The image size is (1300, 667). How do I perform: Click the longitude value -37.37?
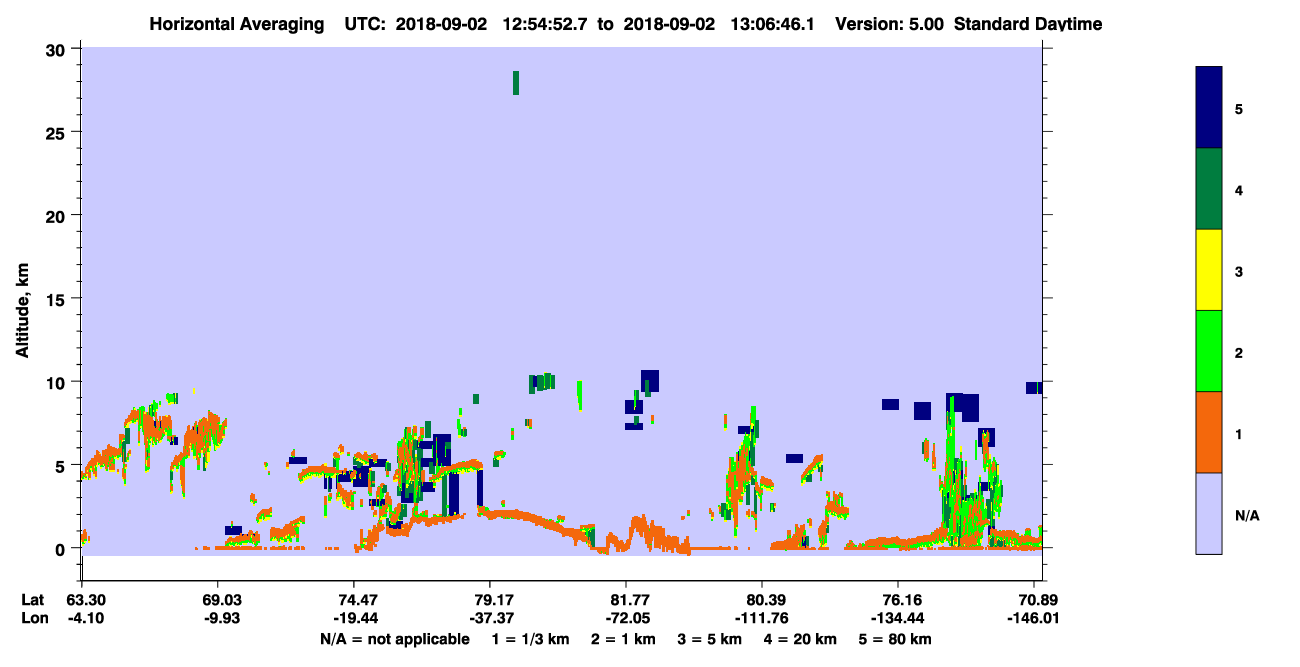coord(490,618)
